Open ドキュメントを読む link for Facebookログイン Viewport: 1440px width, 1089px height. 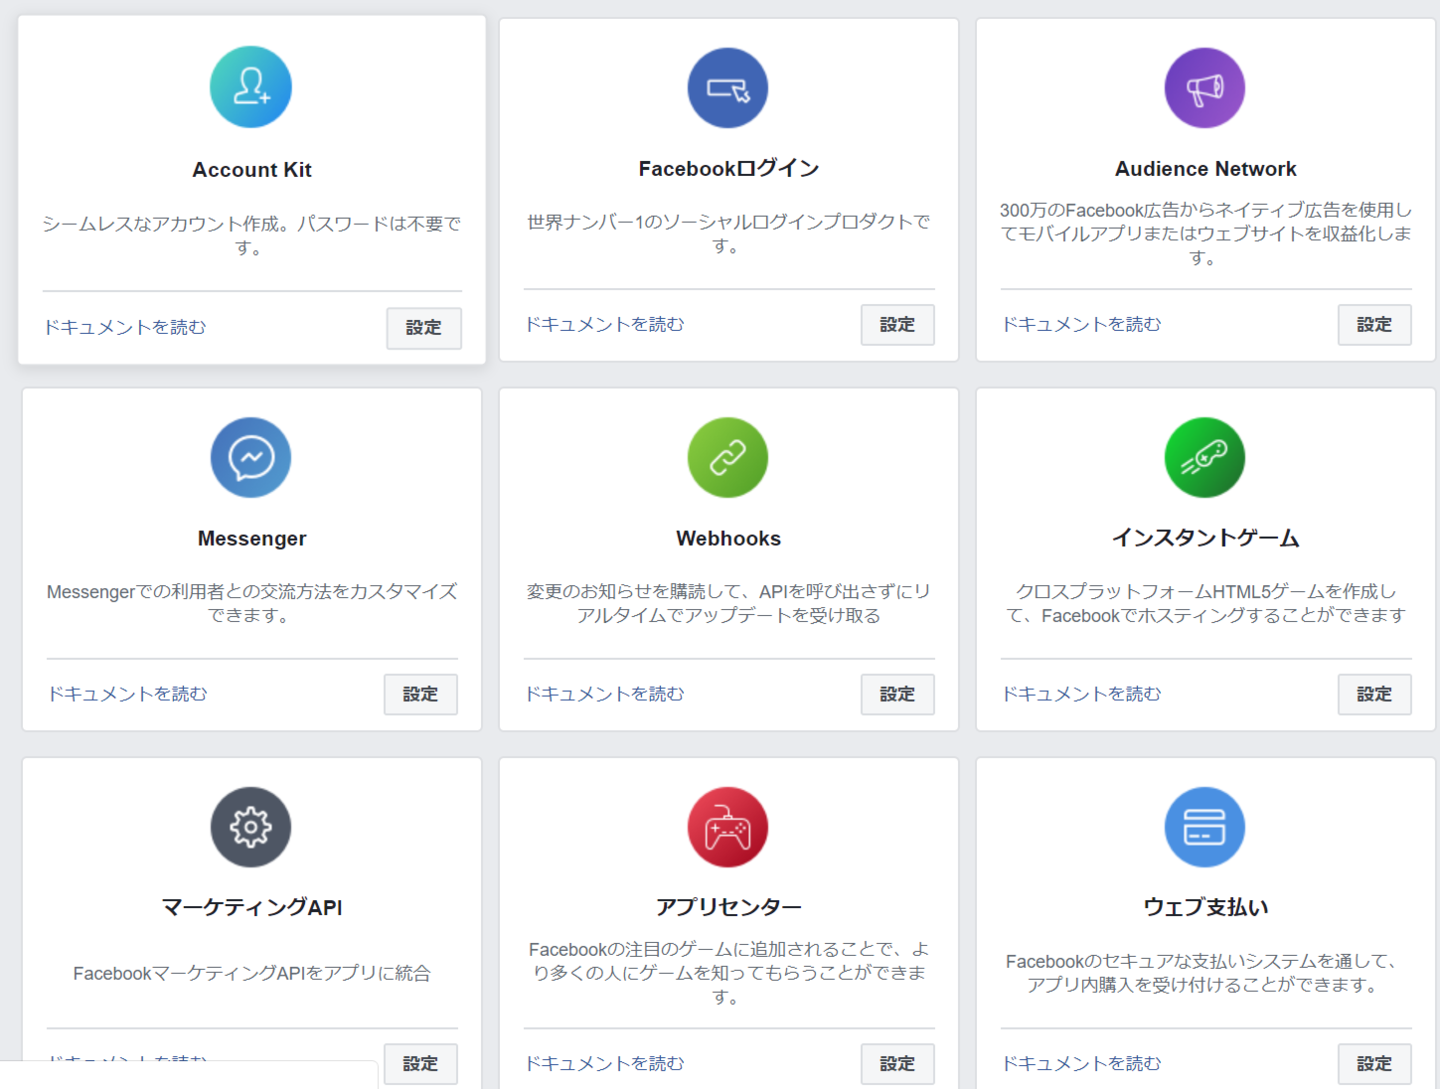[605, 324]
